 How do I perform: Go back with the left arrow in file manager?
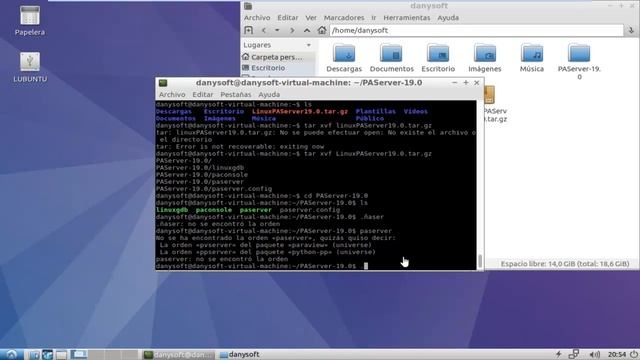pyautogui.click(x=264, y=31)
